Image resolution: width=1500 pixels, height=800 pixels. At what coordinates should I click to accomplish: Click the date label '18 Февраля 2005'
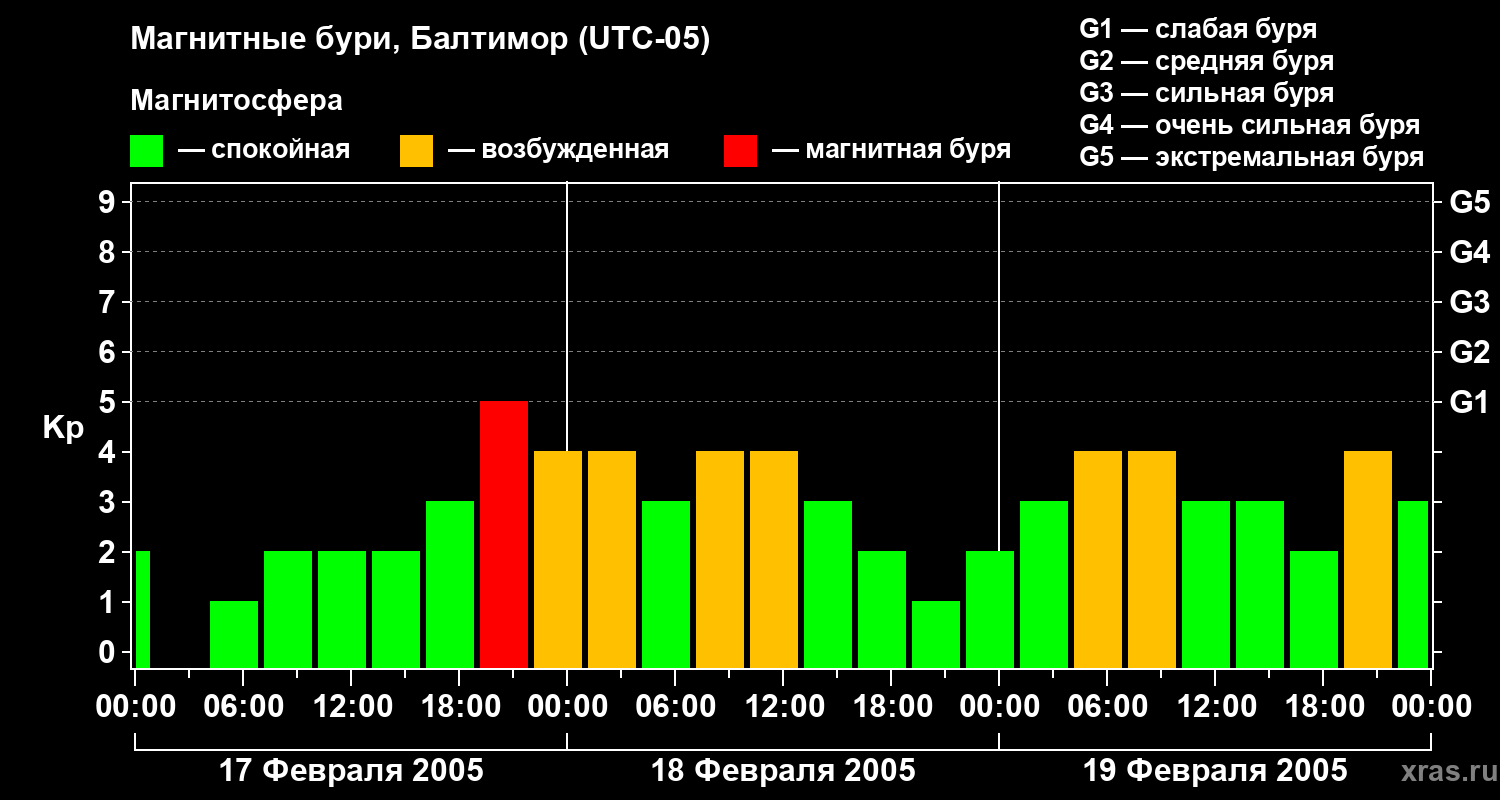click(x=783, y=771)
